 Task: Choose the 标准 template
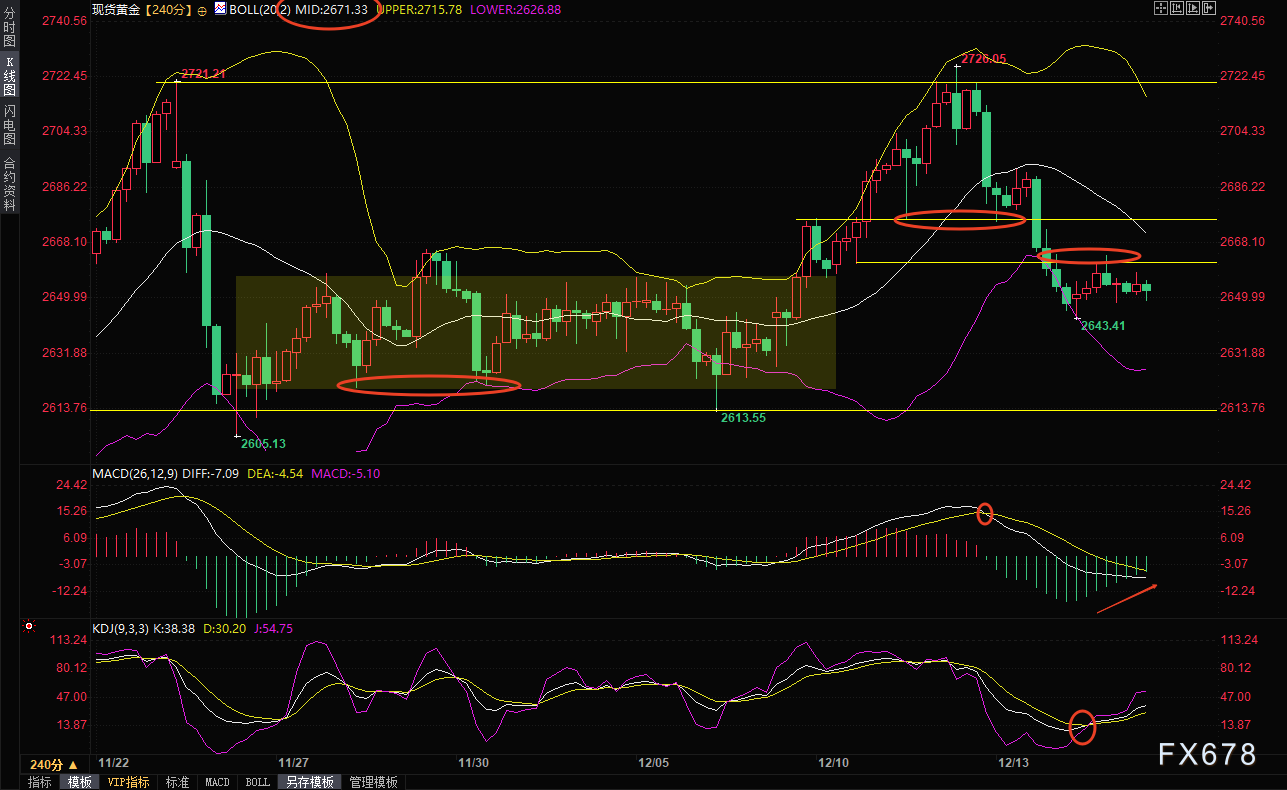177,782
